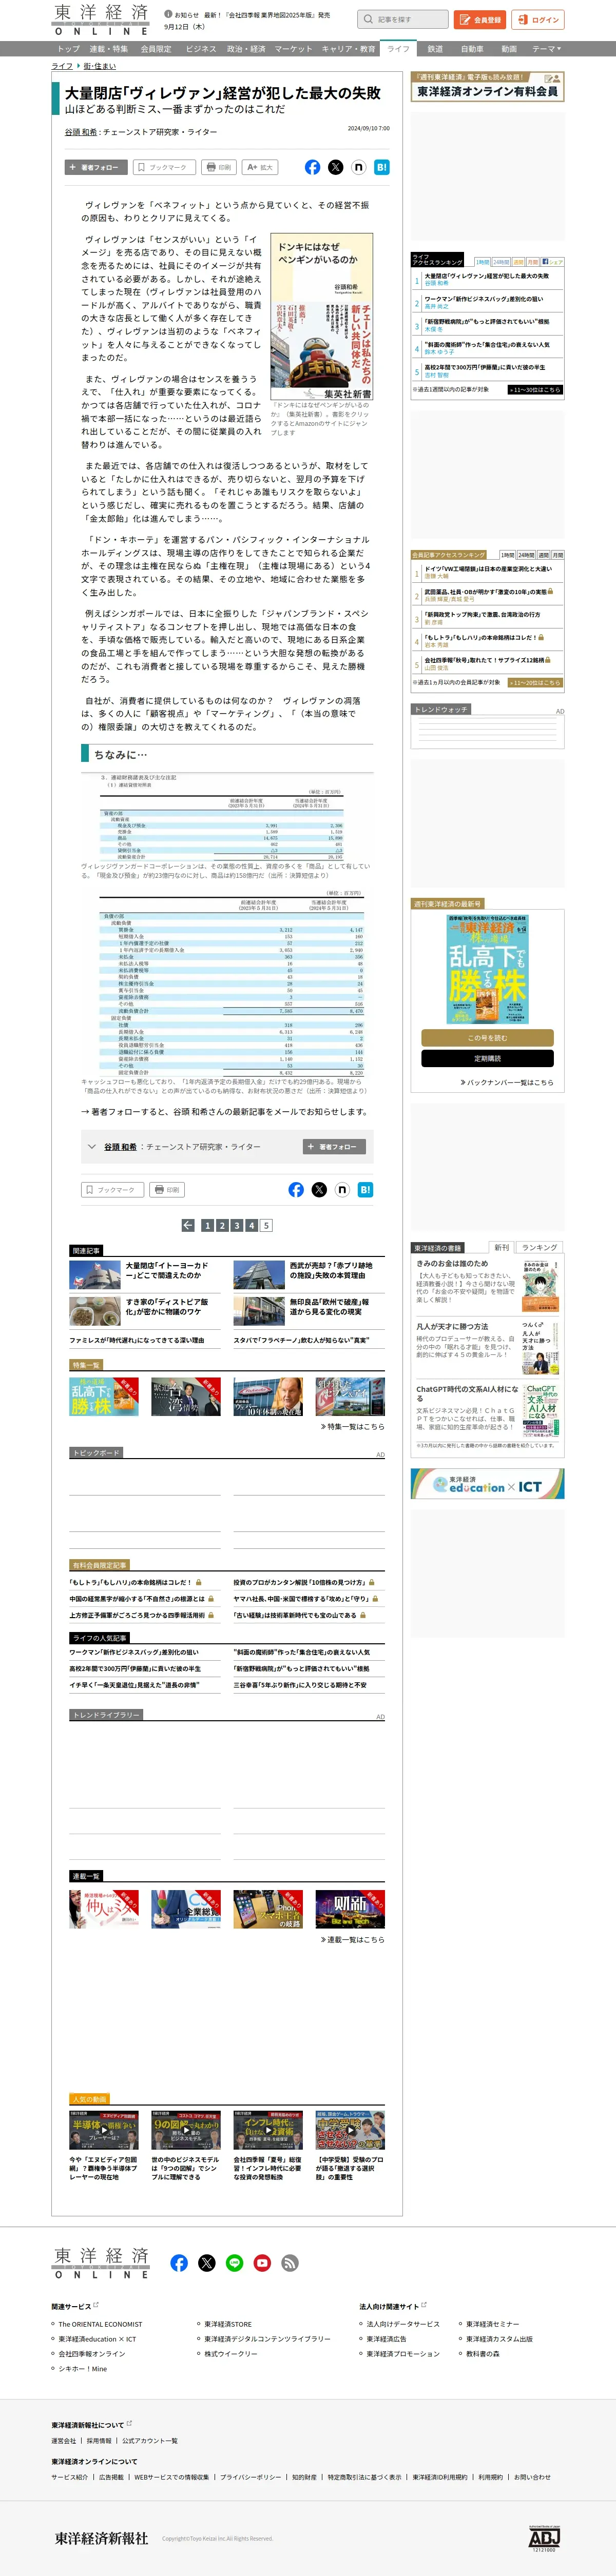
Task: Enlarge text with 拡大 button
Action: point(260,167)
